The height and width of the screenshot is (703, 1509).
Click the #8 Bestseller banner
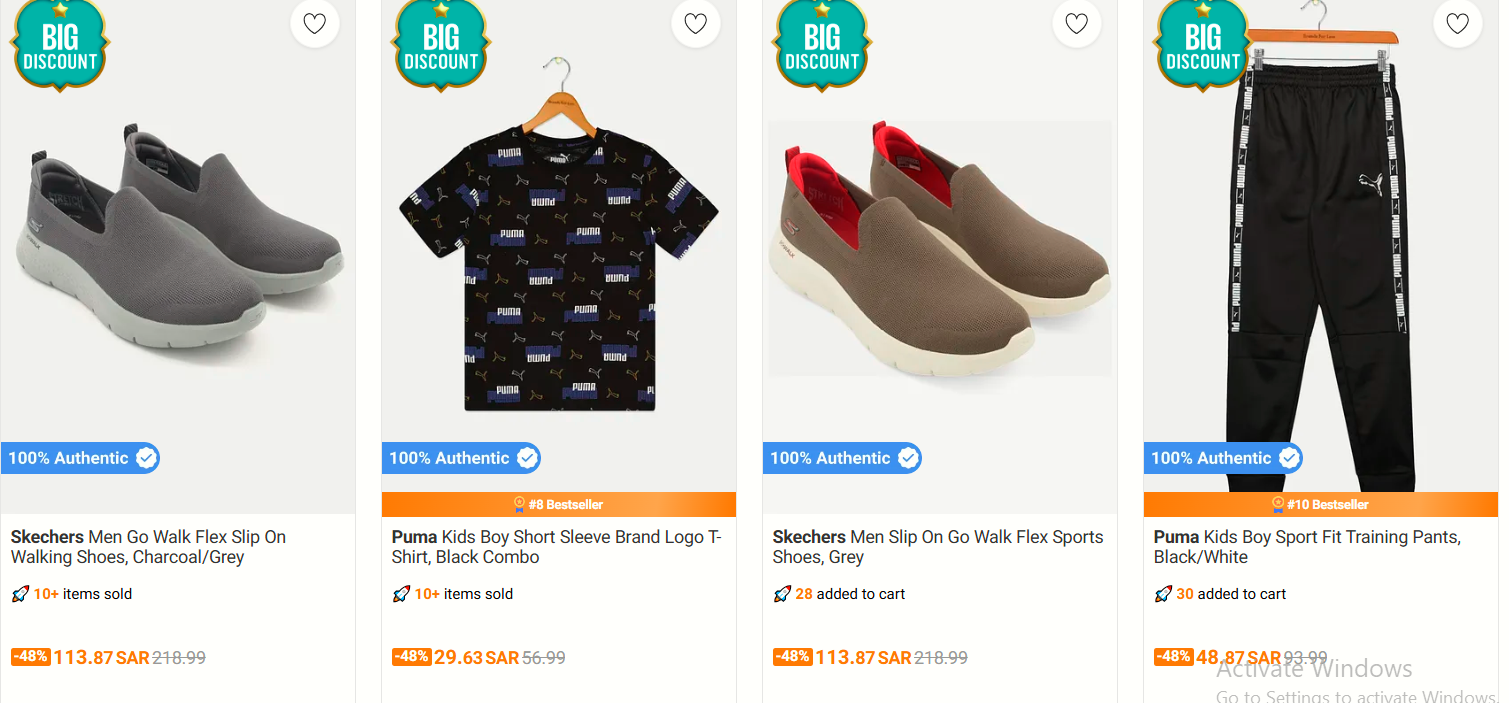[559, 504]
